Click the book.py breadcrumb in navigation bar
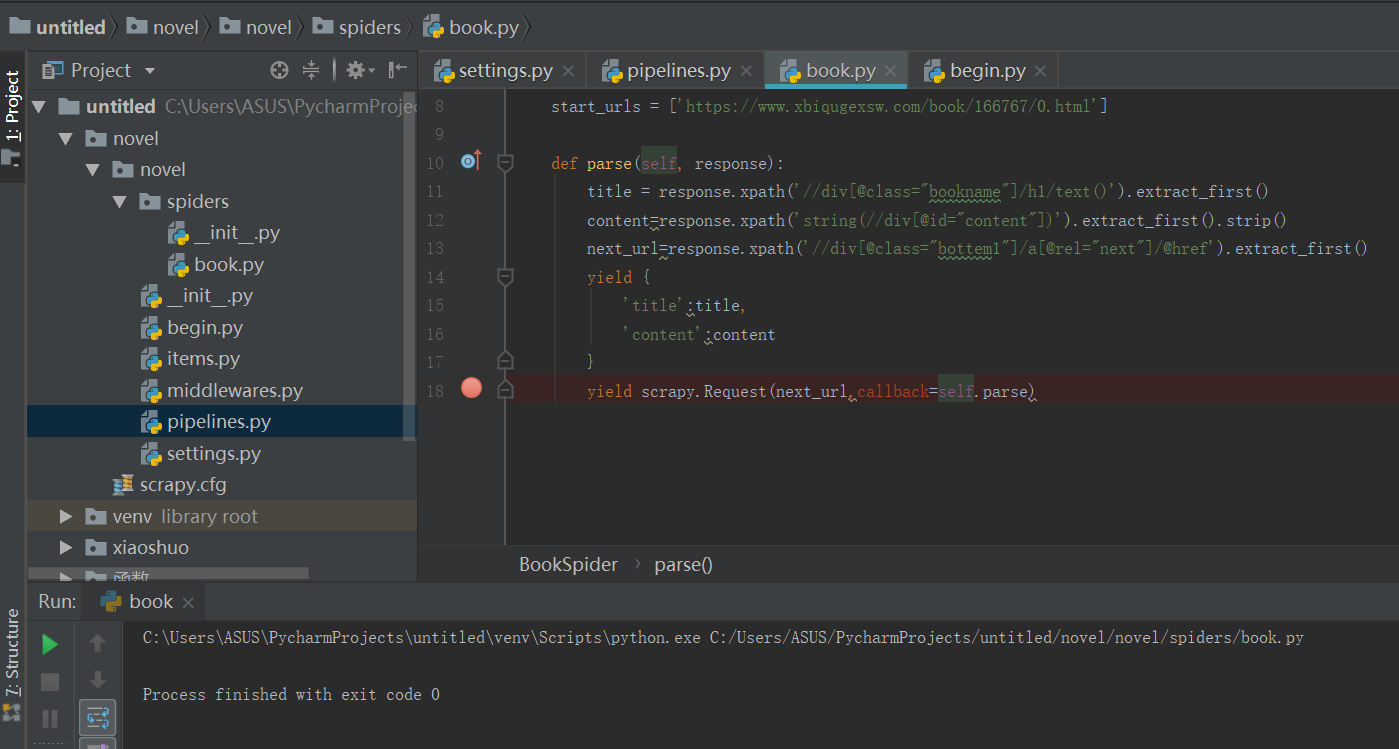The width and height of the screenshot is (1399, 749). pos(471,27)
